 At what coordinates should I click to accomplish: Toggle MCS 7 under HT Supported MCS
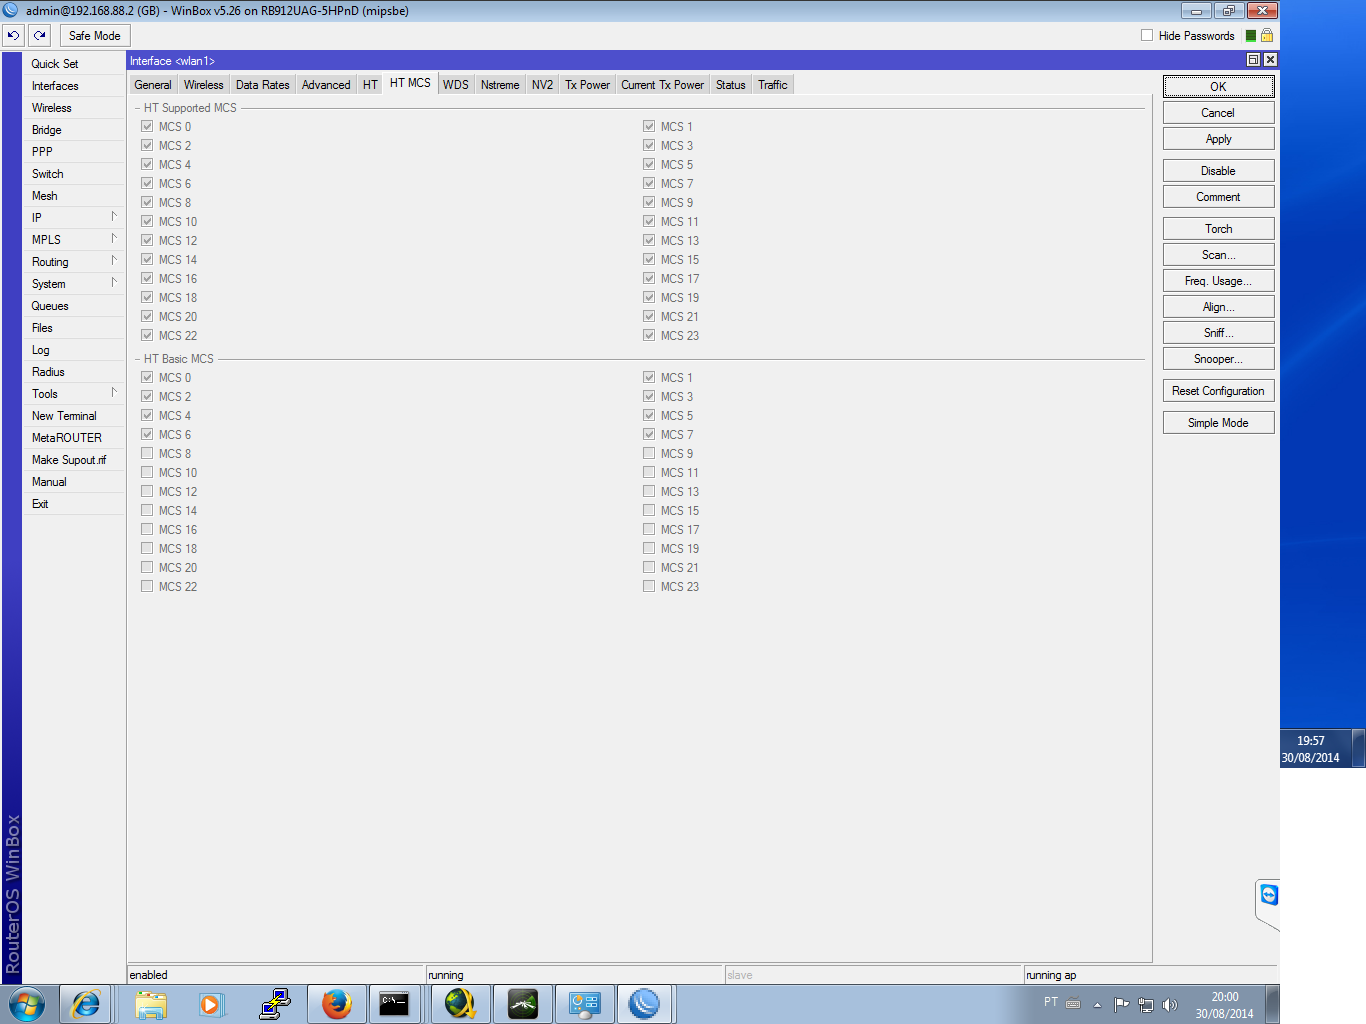tap(649, 184)
